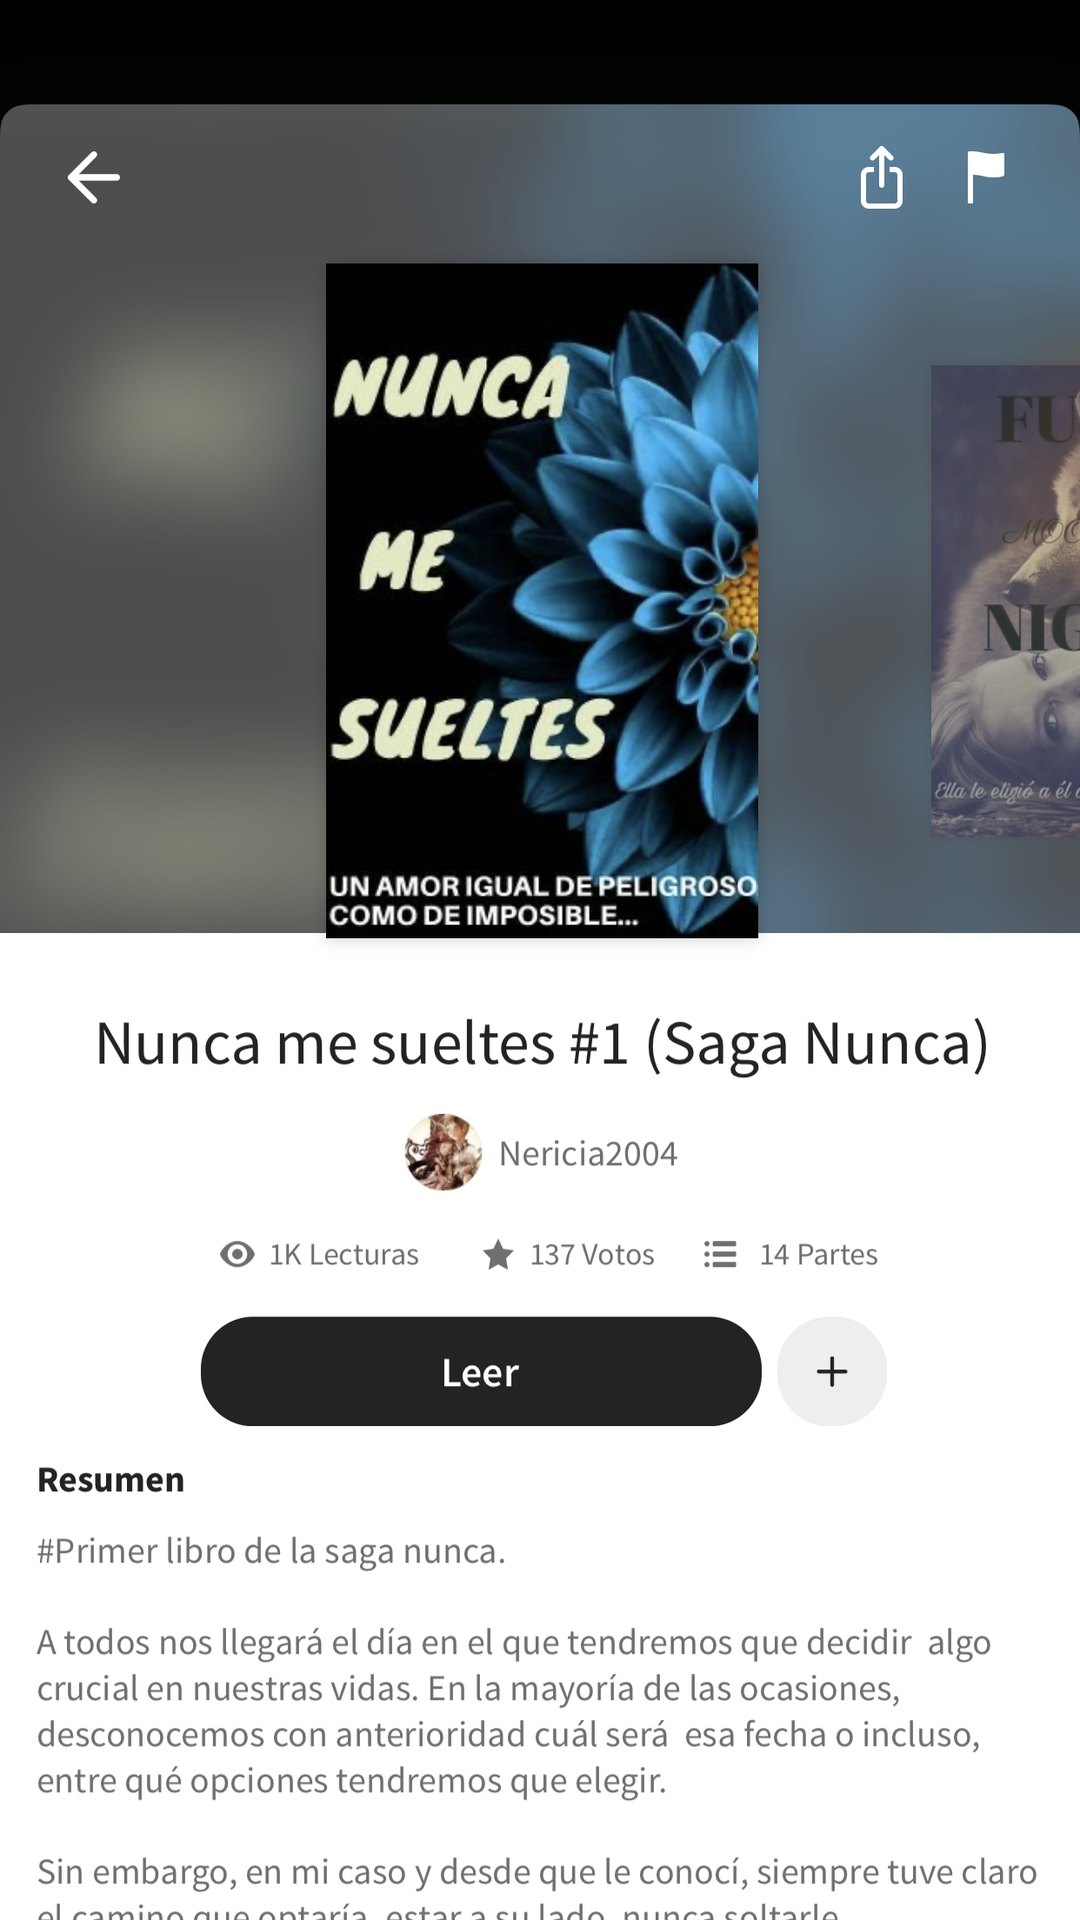
Task: Tap the 137 Votos label
Action: click(592, 1254)
